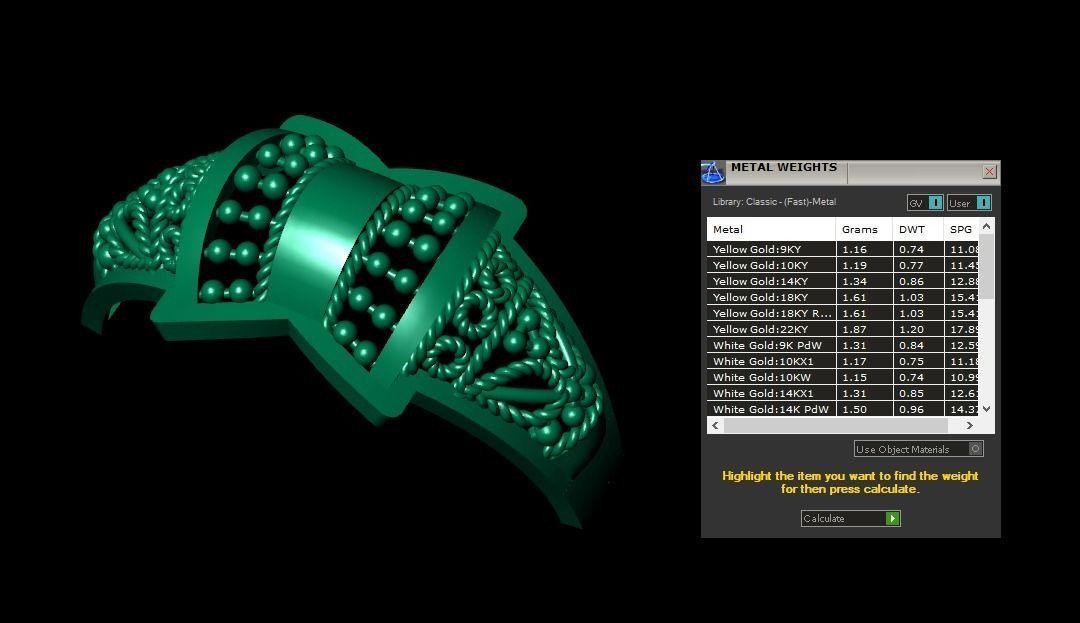Select Yellow Gold:14KY row
The height and width of the screenshot is (623, 1080).
842,281
